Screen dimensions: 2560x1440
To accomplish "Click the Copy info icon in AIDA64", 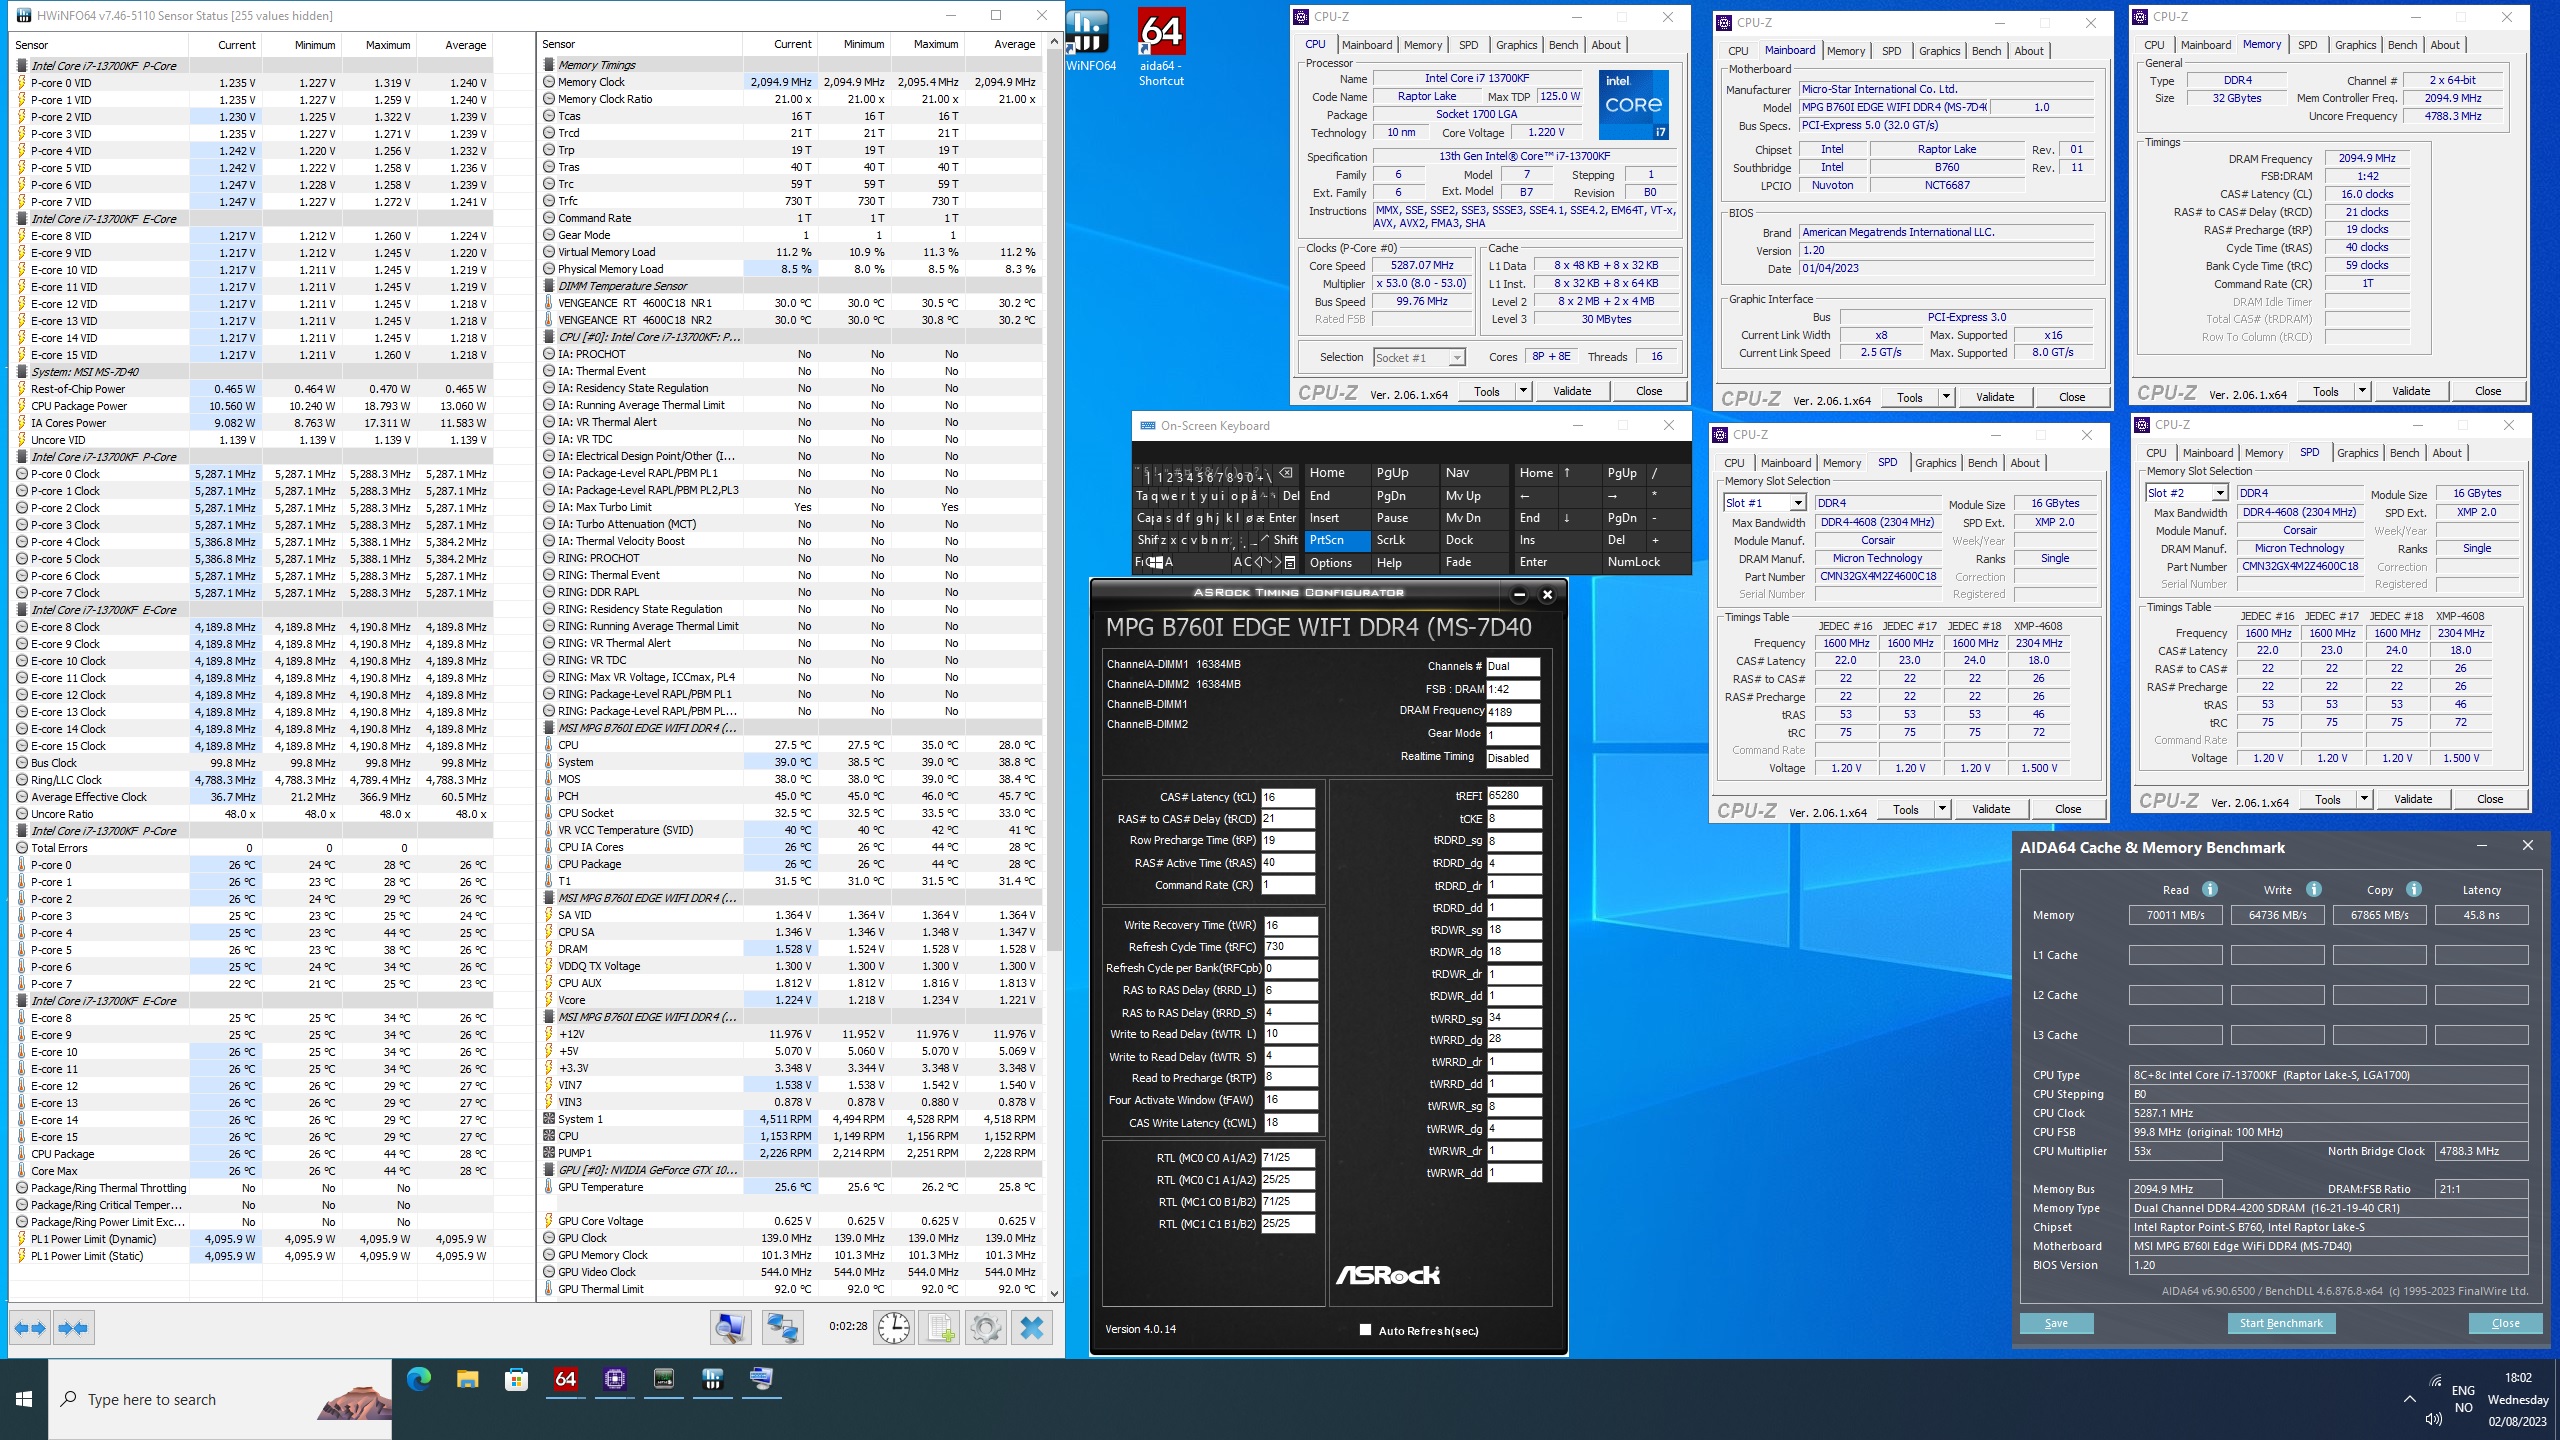I will click(2413, 889).
